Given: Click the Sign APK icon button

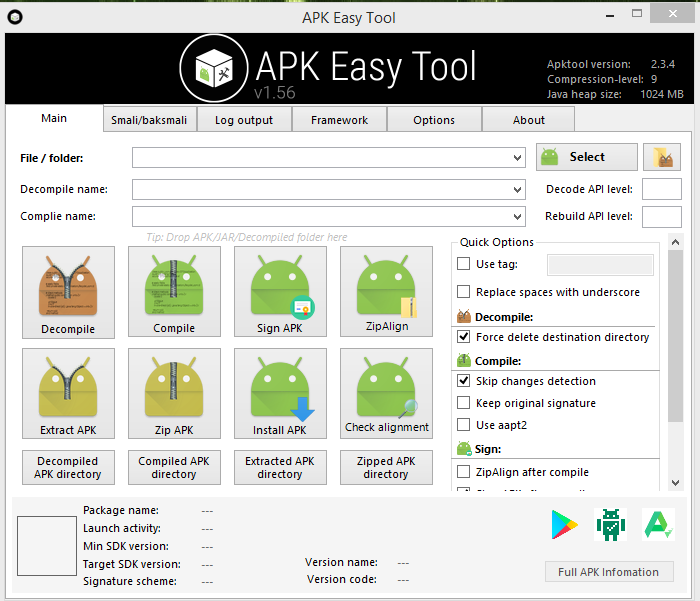Looking at the screenshot, I should [280, 292].
